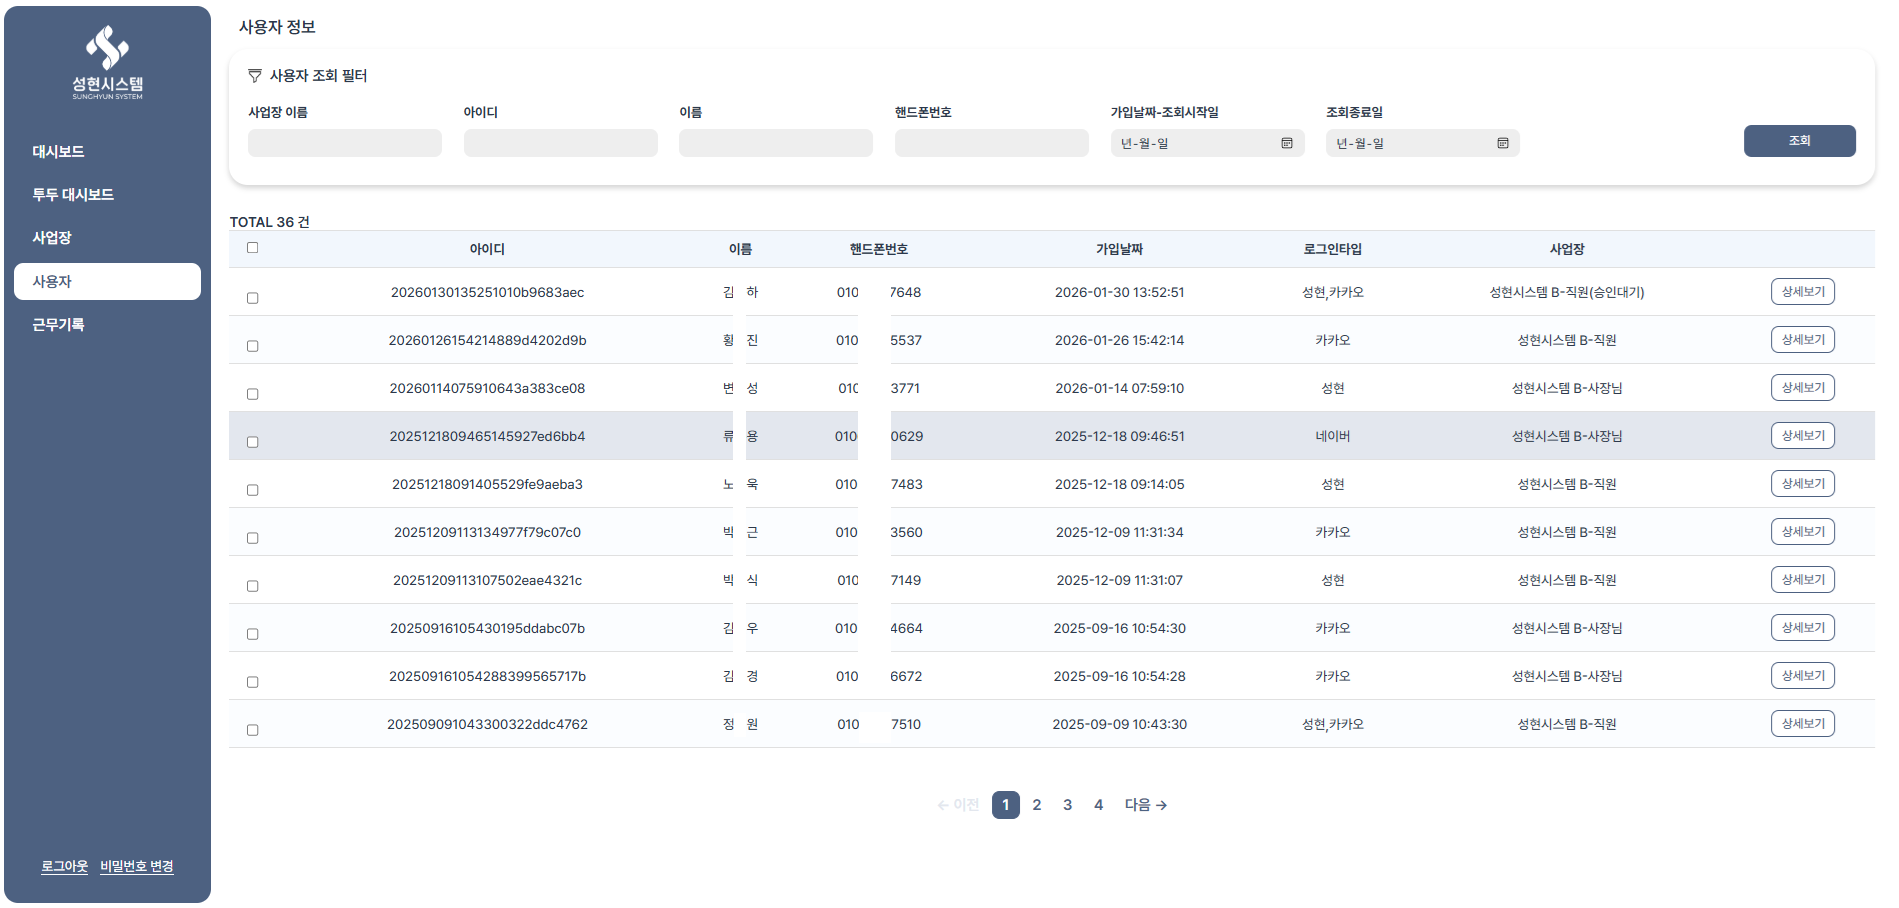Check row with ID 2025091610542883995657 17b
1899x908 pixels.
pos(253,682)
